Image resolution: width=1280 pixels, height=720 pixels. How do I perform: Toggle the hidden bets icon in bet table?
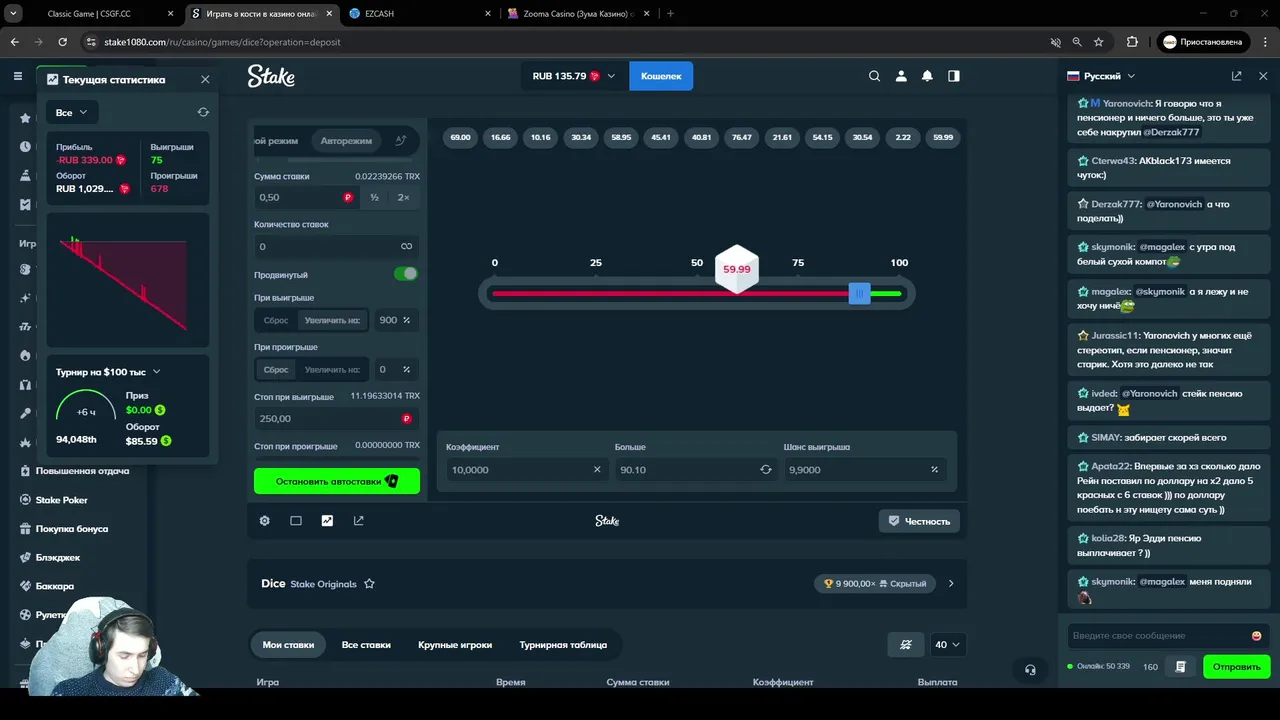906,645
